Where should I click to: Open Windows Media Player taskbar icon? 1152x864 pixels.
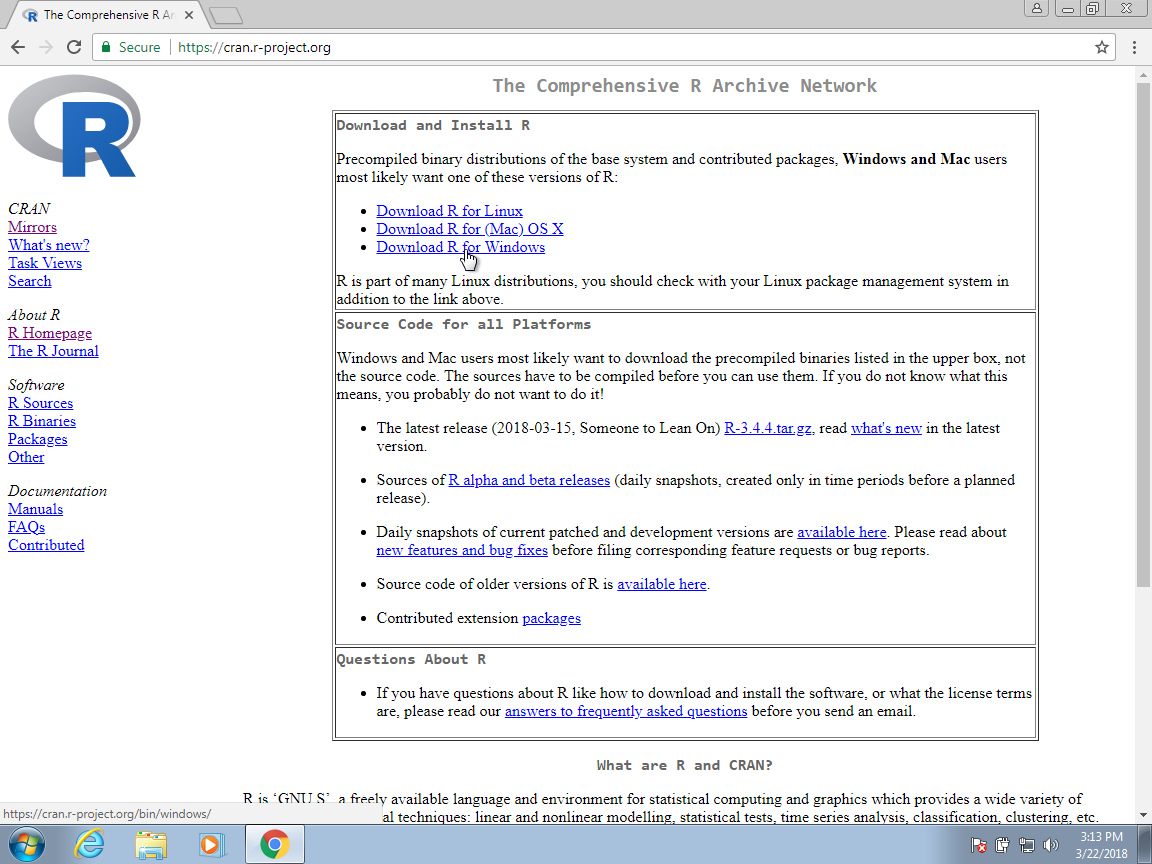212,845
